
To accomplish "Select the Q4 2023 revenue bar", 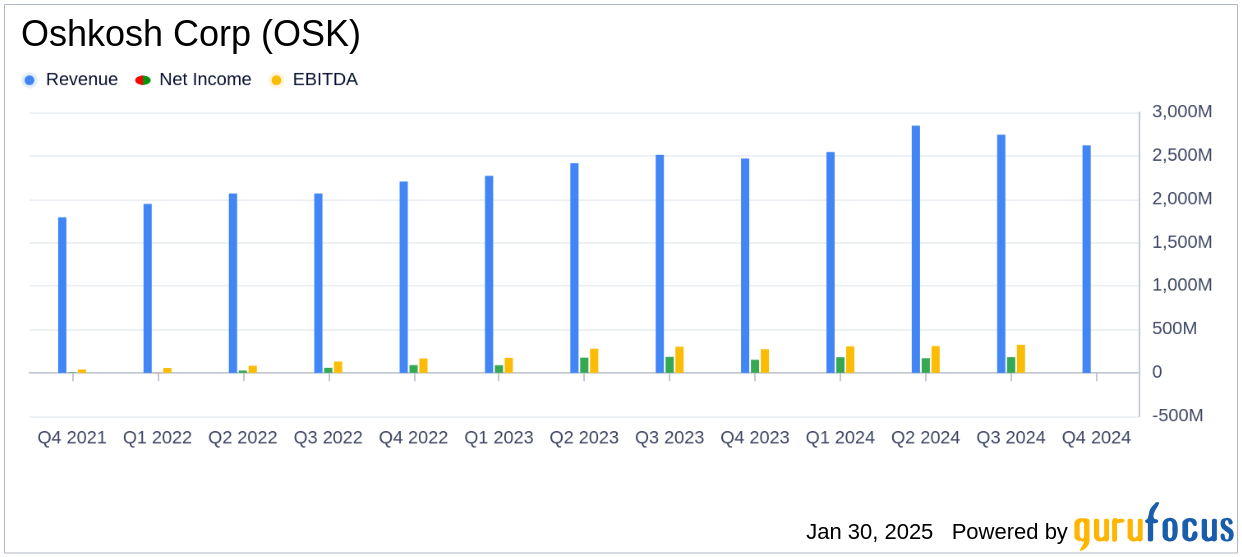I will (x=745, y=266).
